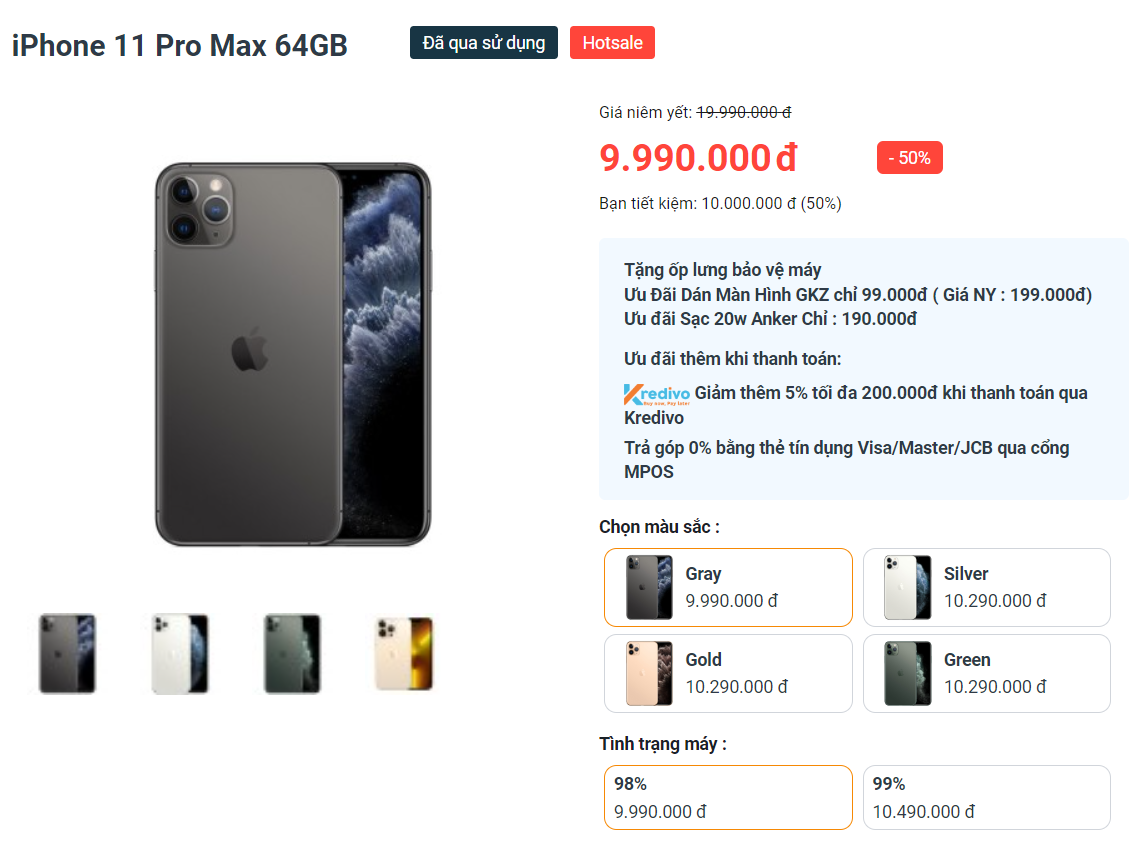Select the silver iPhone thumbnail below main image

[180, 653]
